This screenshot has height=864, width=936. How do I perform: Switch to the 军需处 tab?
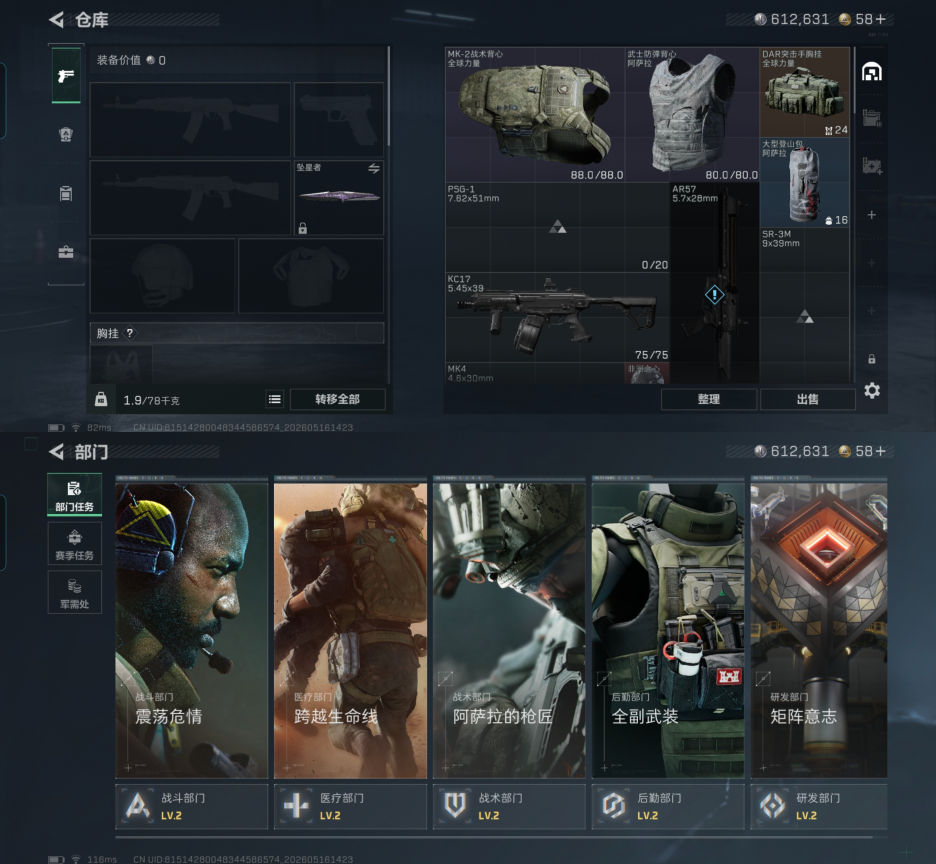[75, 592]
